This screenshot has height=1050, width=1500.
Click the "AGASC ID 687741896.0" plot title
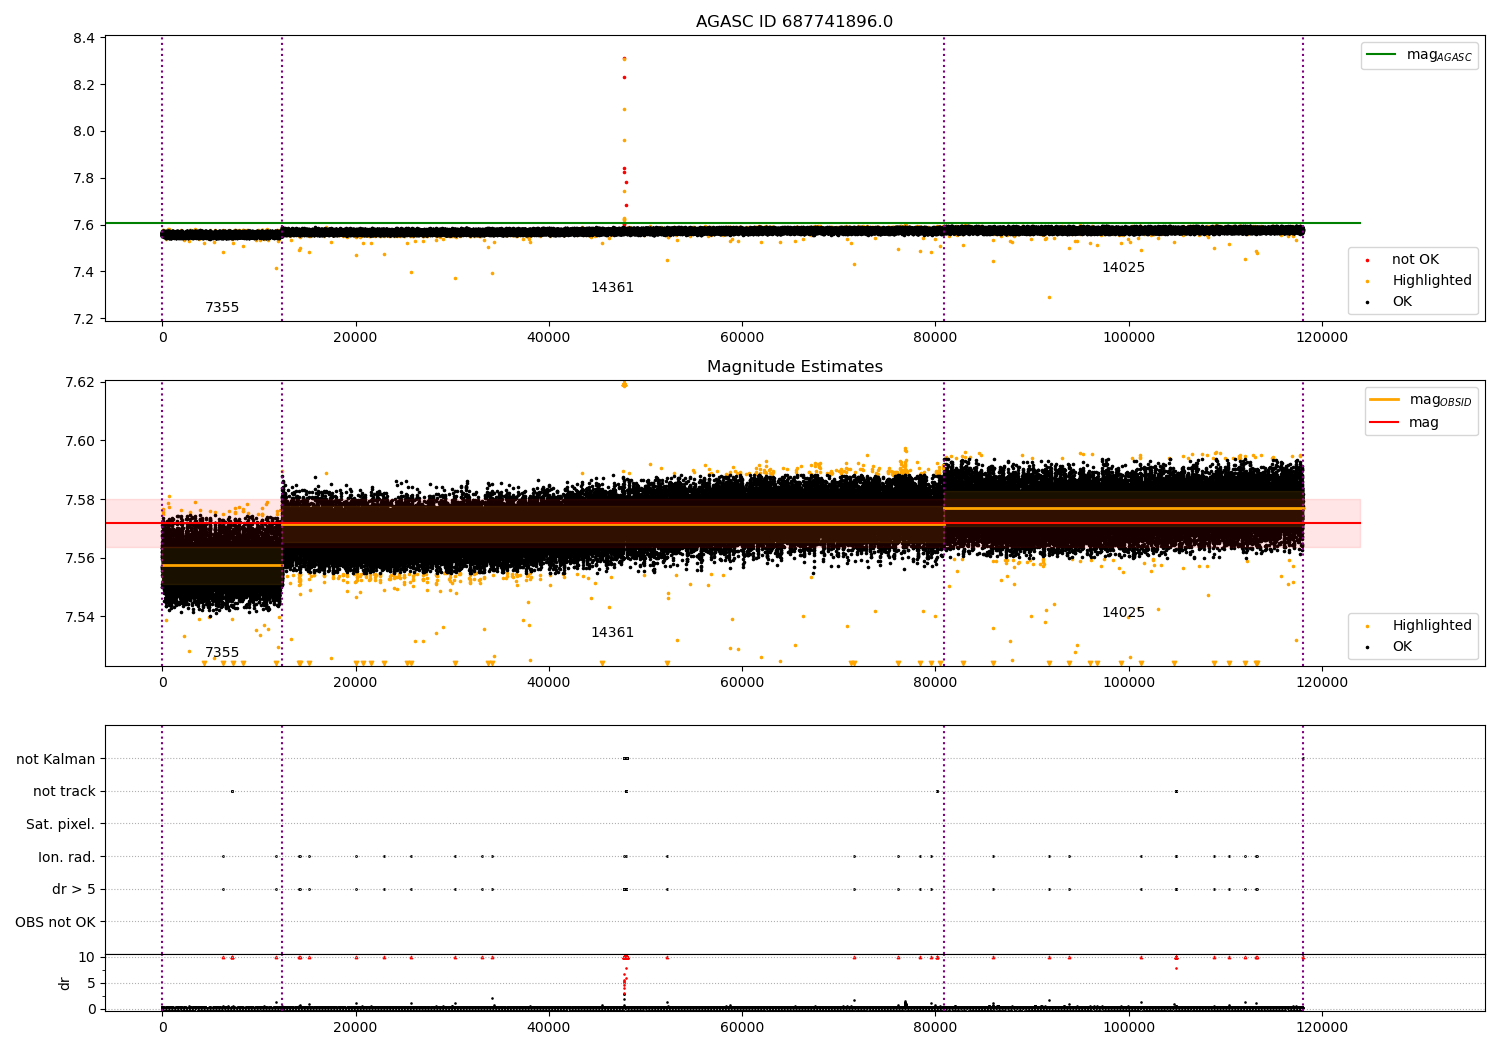[794, 21]
